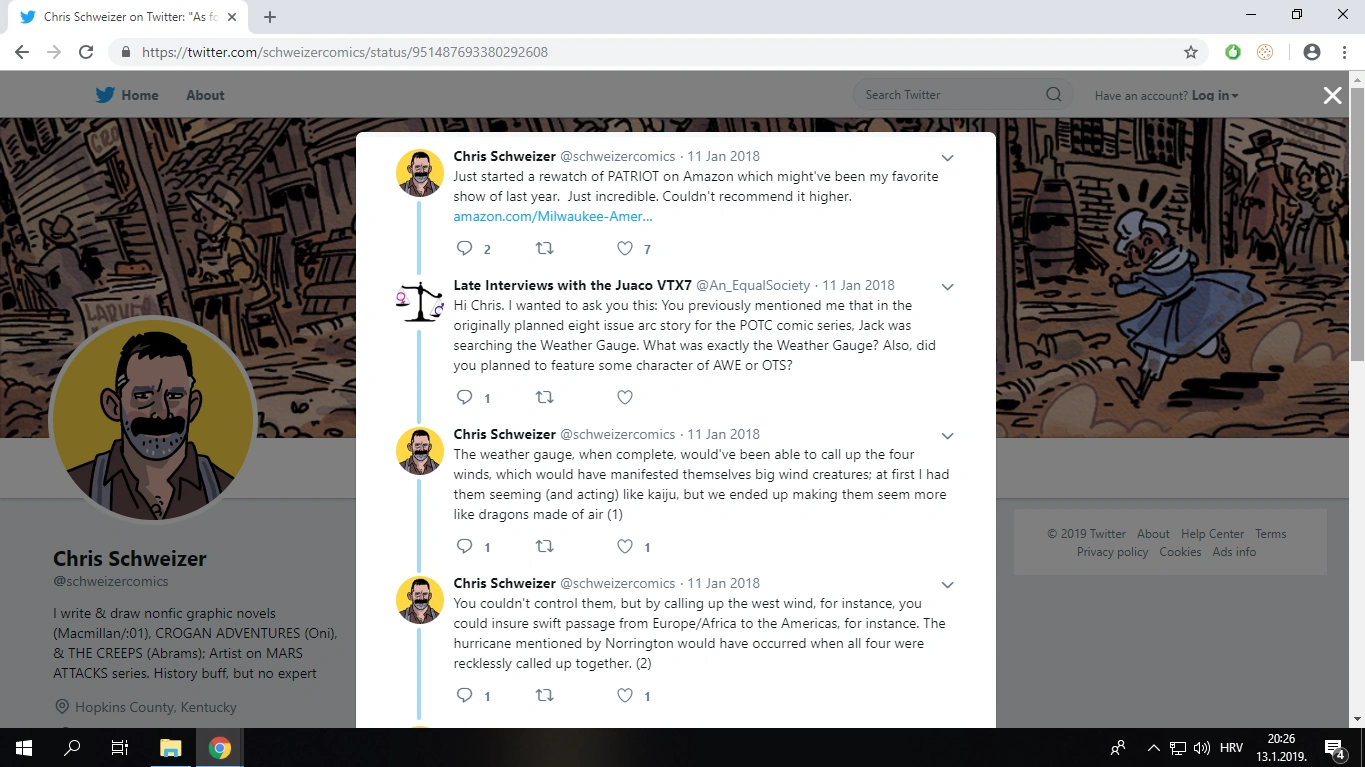Click the Twitter search magnifier icon

(1053, 95)
